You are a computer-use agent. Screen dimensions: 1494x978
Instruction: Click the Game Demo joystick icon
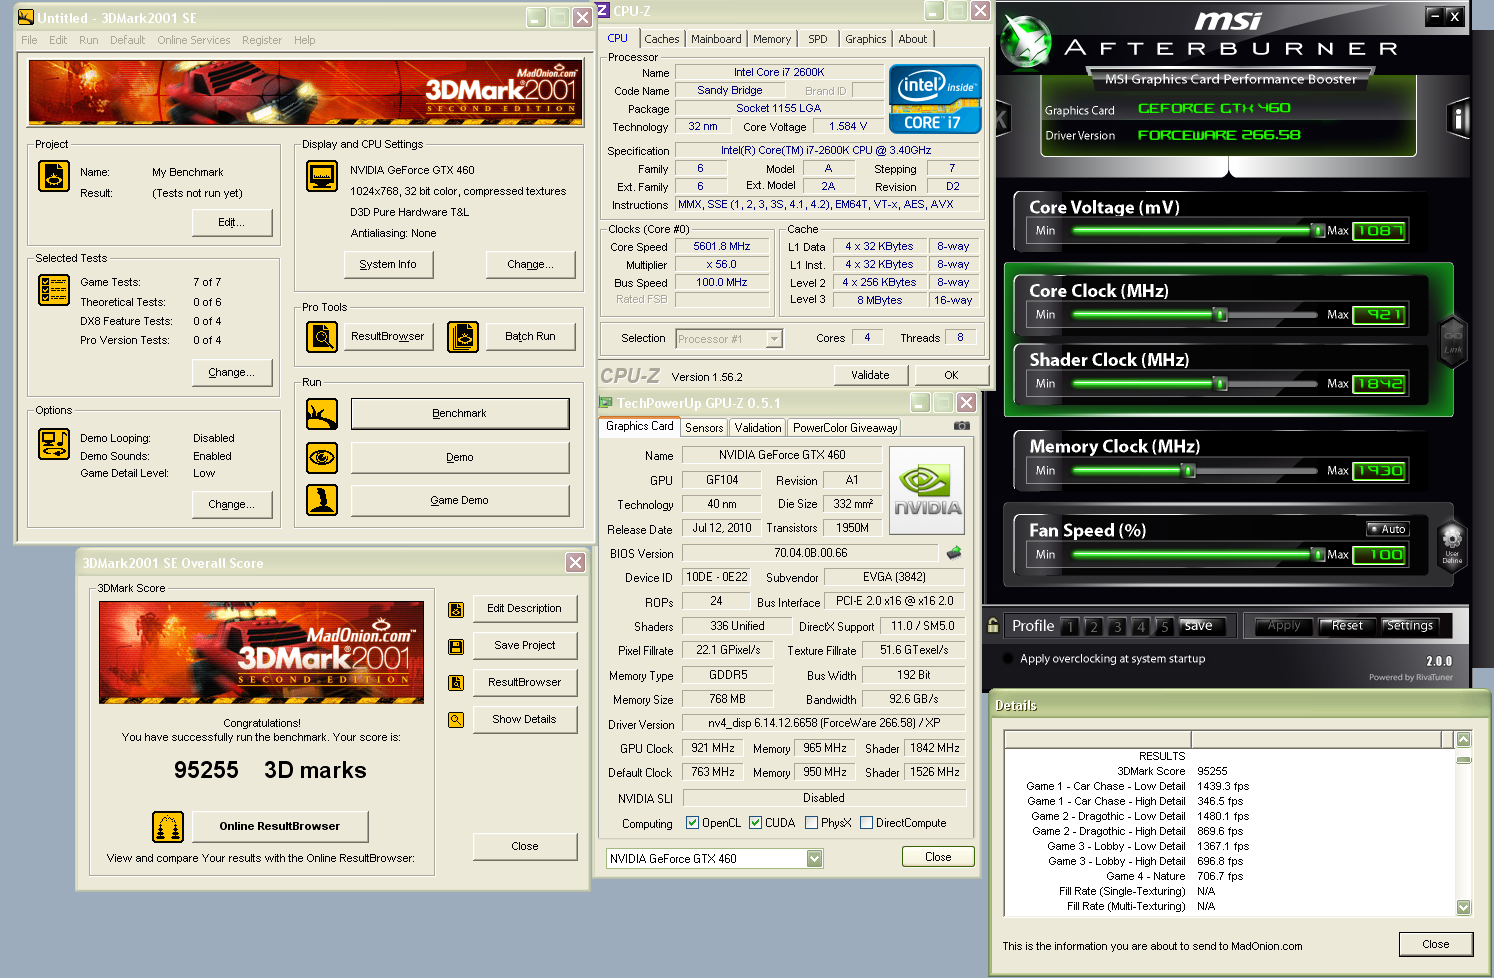pyautogui.click(x=322, y=500)
